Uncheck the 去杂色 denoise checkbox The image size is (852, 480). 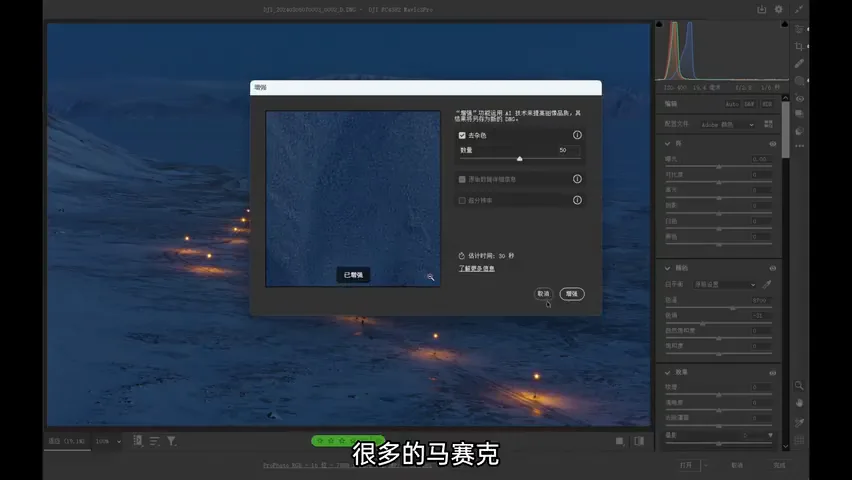[462, 135]
